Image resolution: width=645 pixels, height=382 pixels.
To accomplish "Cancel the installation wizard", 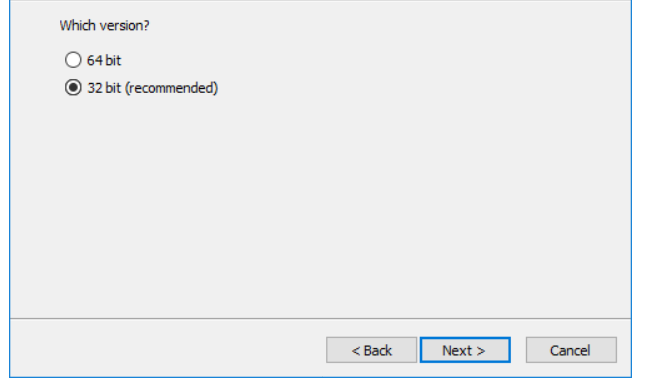I will coord(571,350).
